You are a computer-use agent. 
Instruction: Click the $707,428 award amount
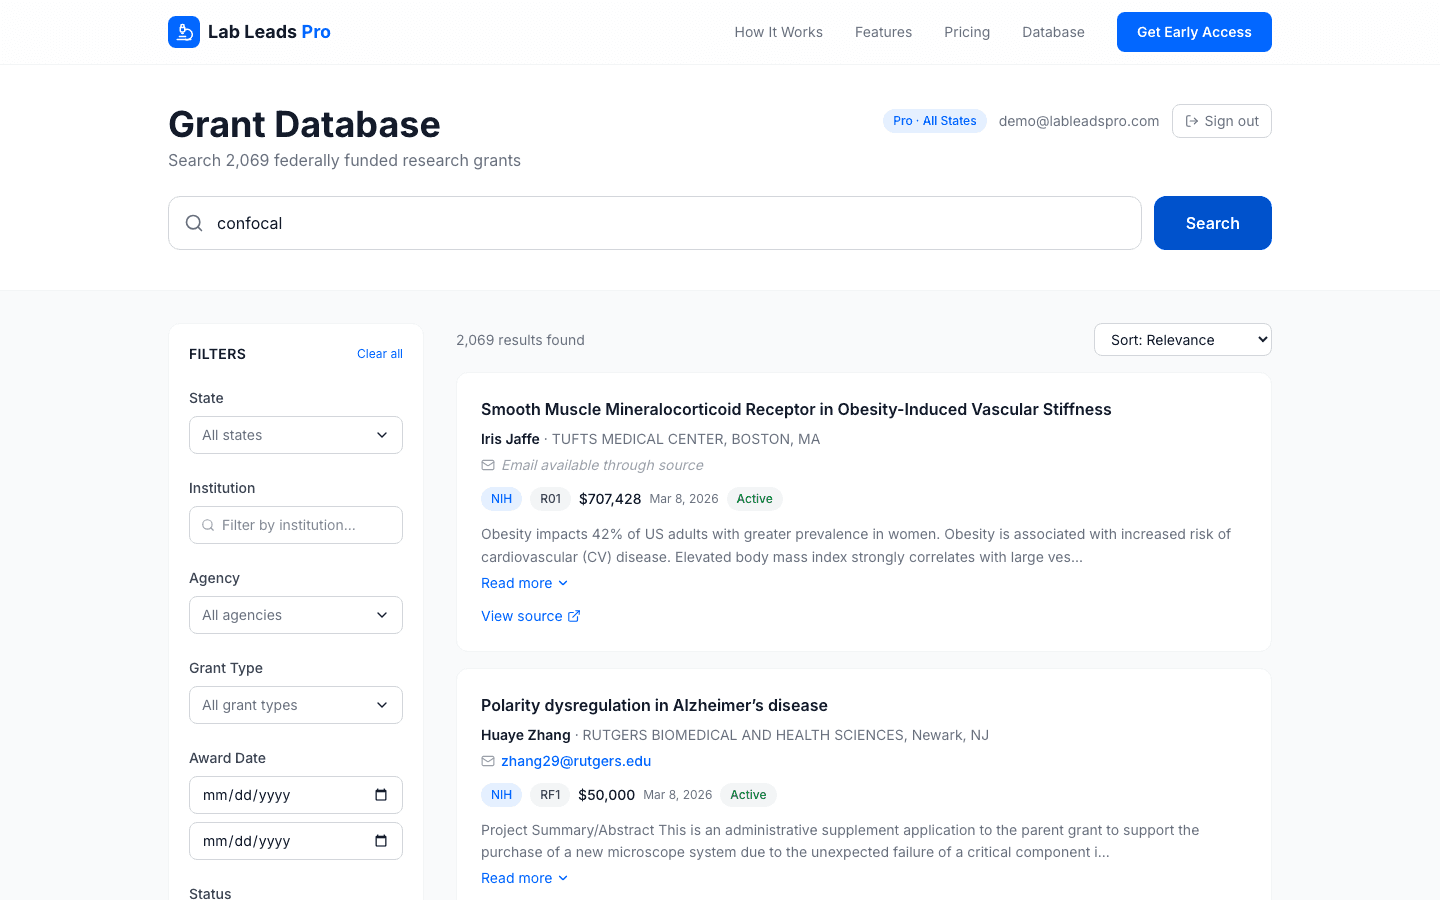coord(610,499)
